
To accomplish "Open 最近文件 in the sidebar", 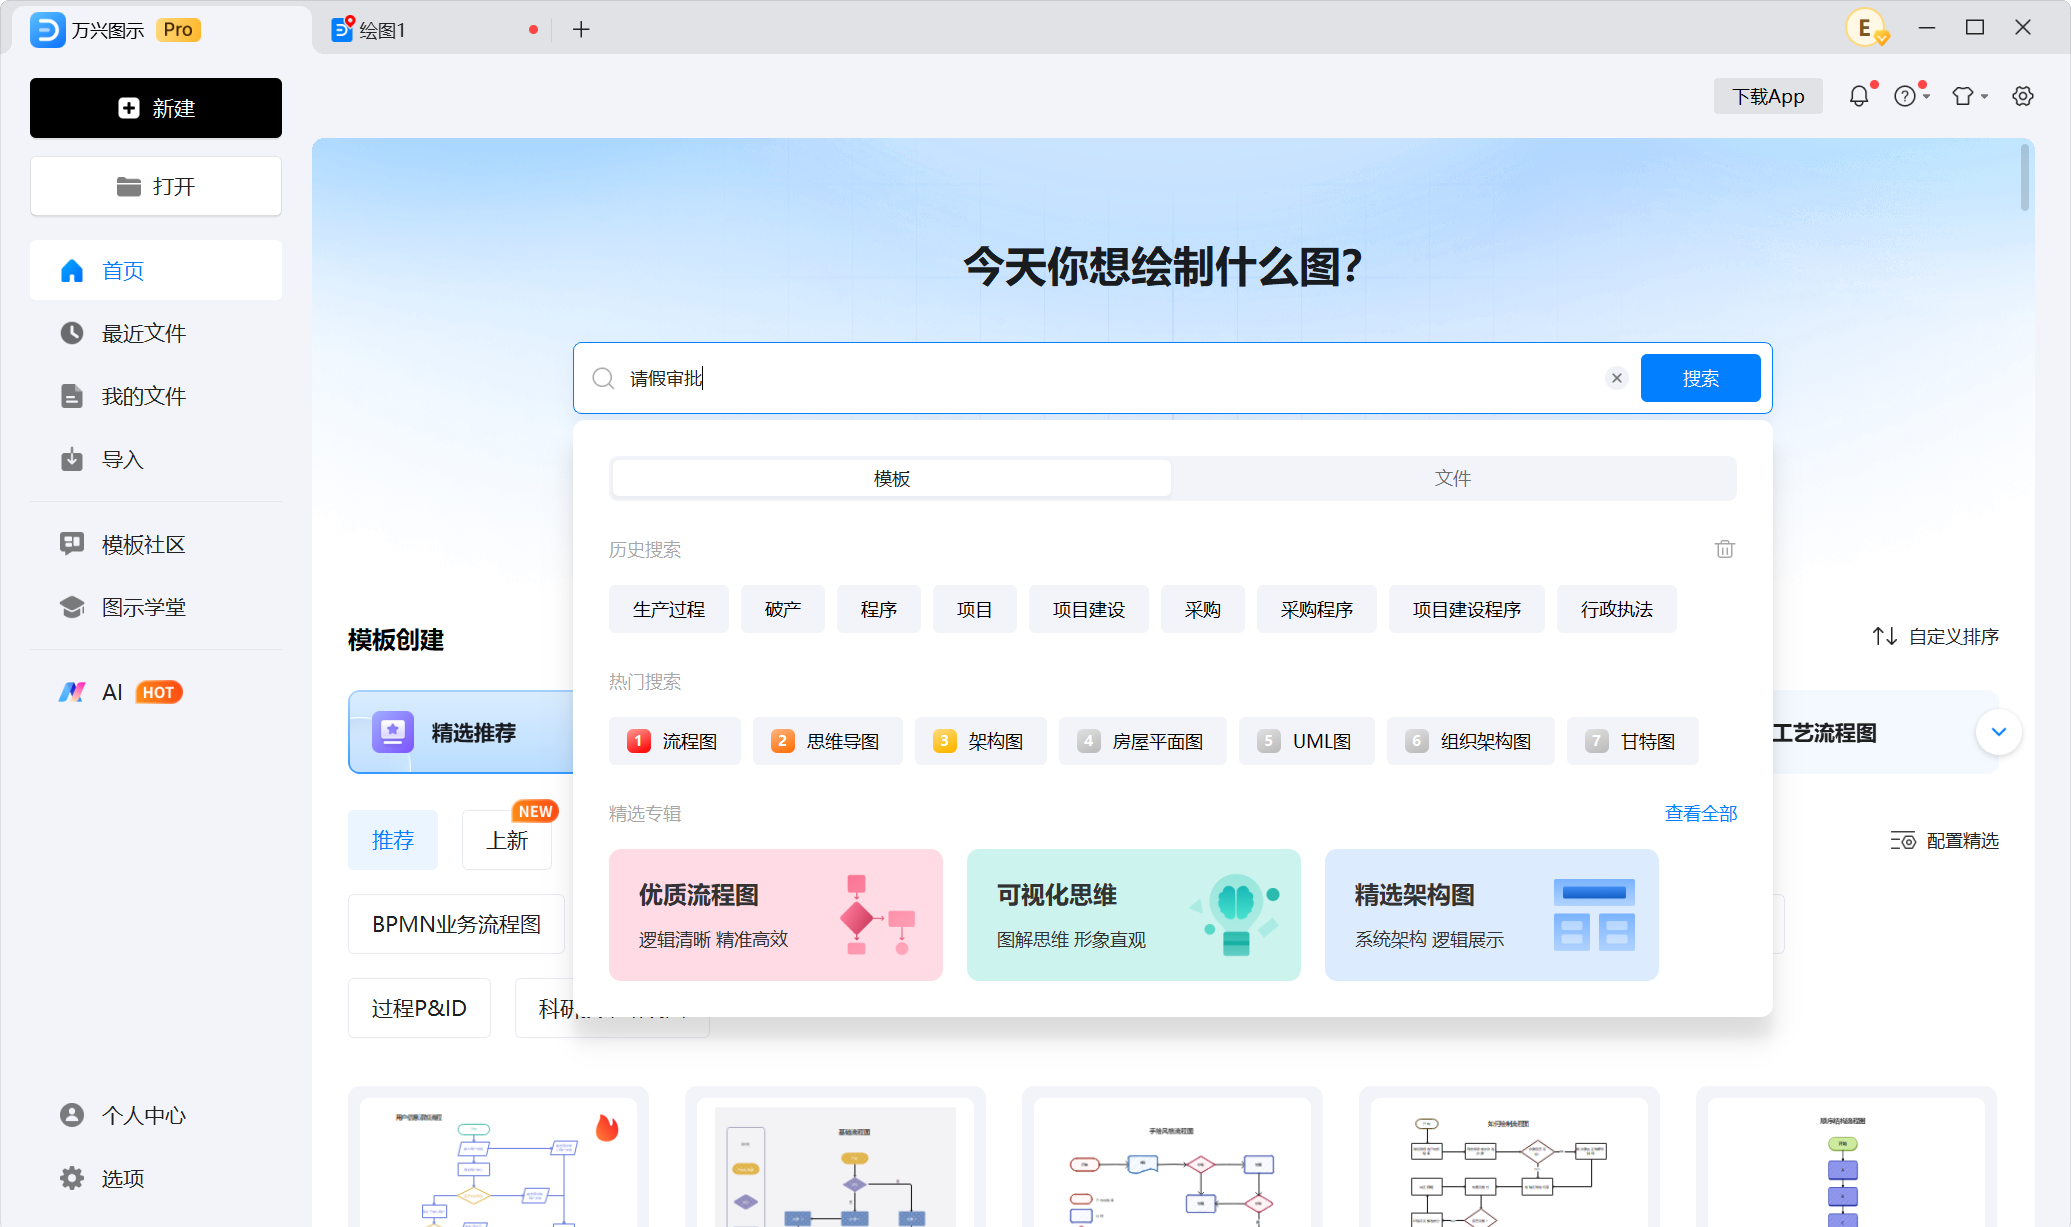I will pos(156,333).
